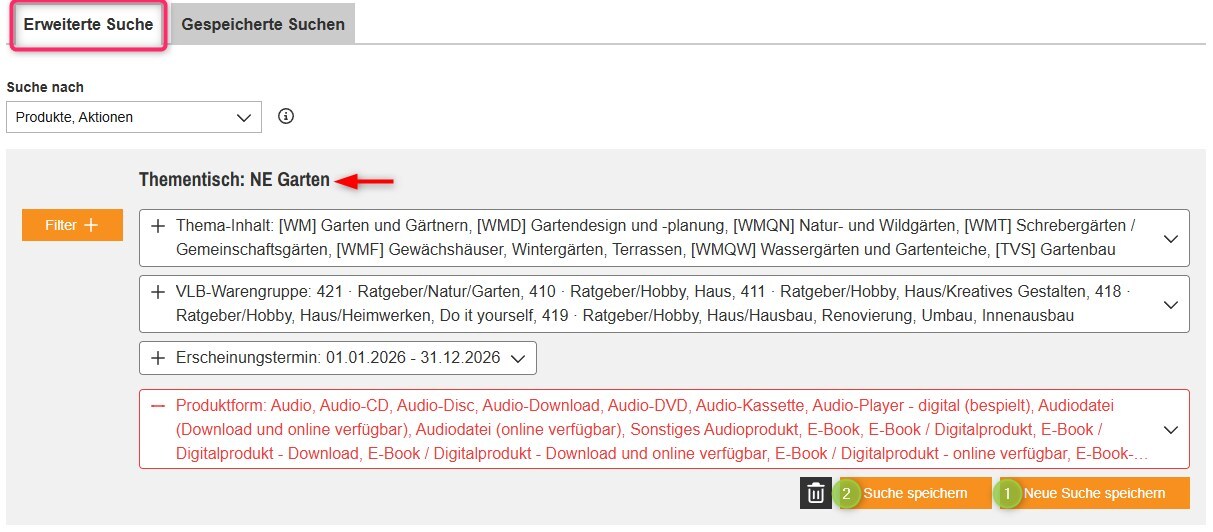The image size is (1213, 532).
Task: Click the red minus icon on Produktform filter
Action: [x=158, y=406]
